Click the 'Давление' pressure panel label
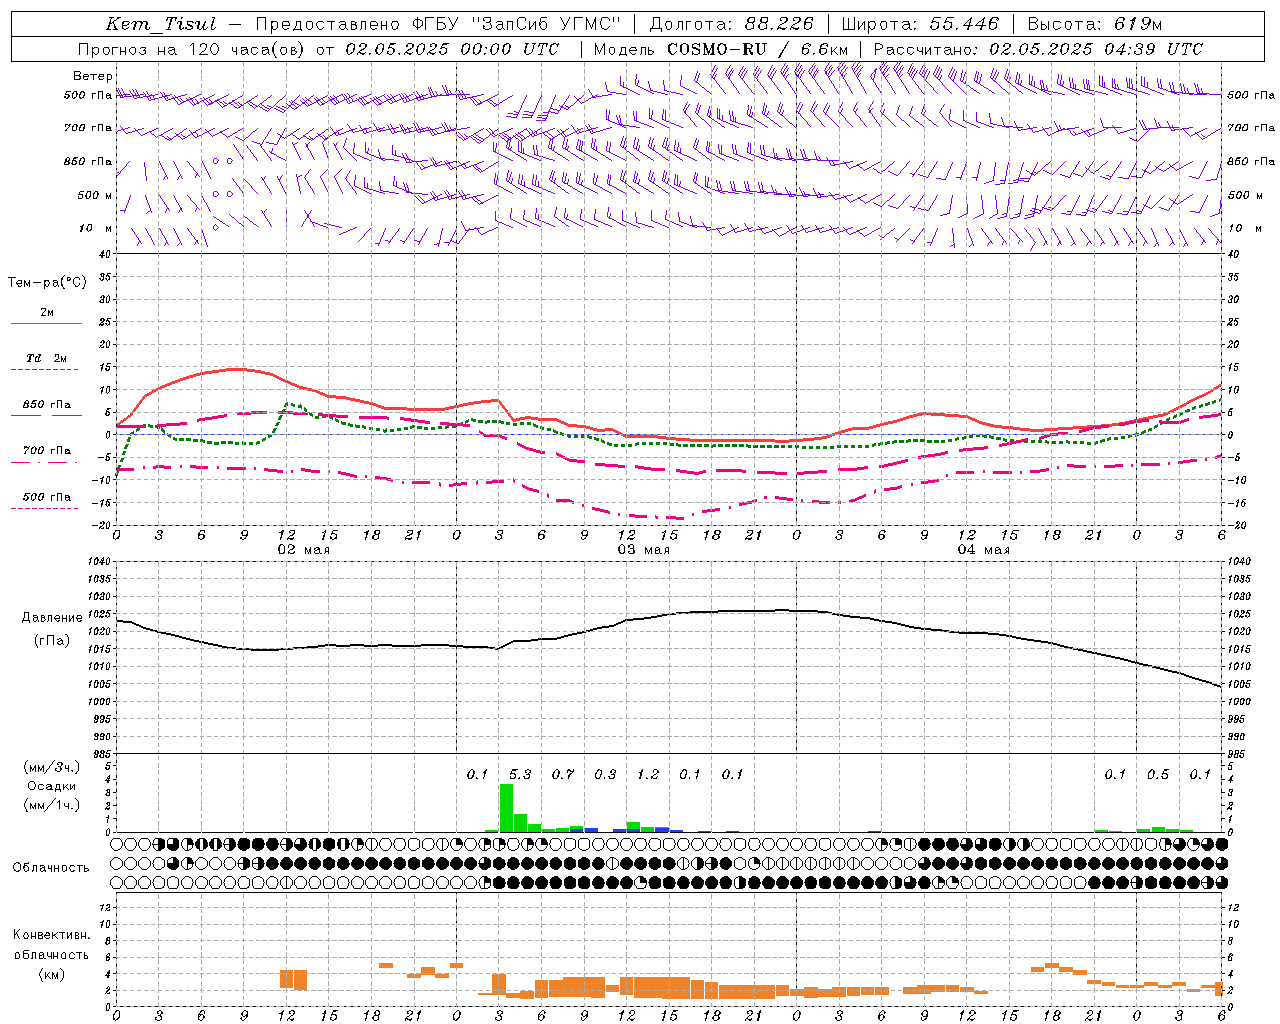Viewport: 1280px width, 1024px height. [52, 618]
